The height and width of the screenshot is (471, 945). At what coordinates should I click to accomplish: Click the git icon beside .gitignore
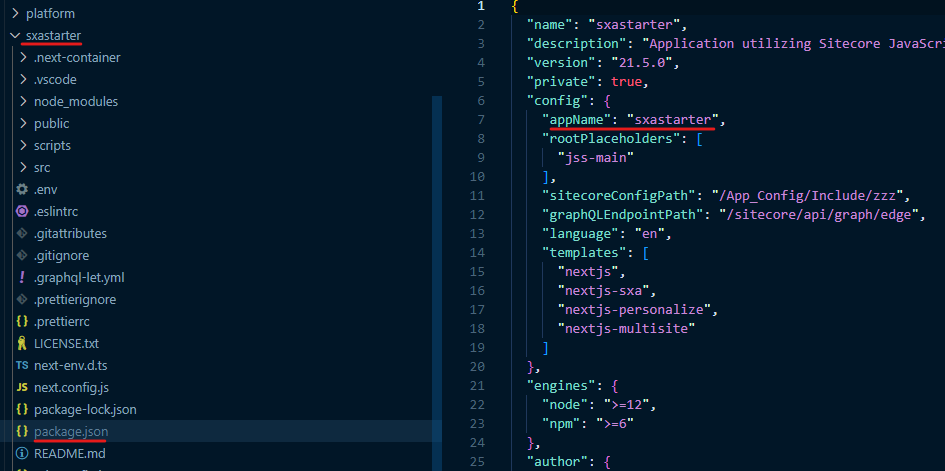tap(22, 255)
